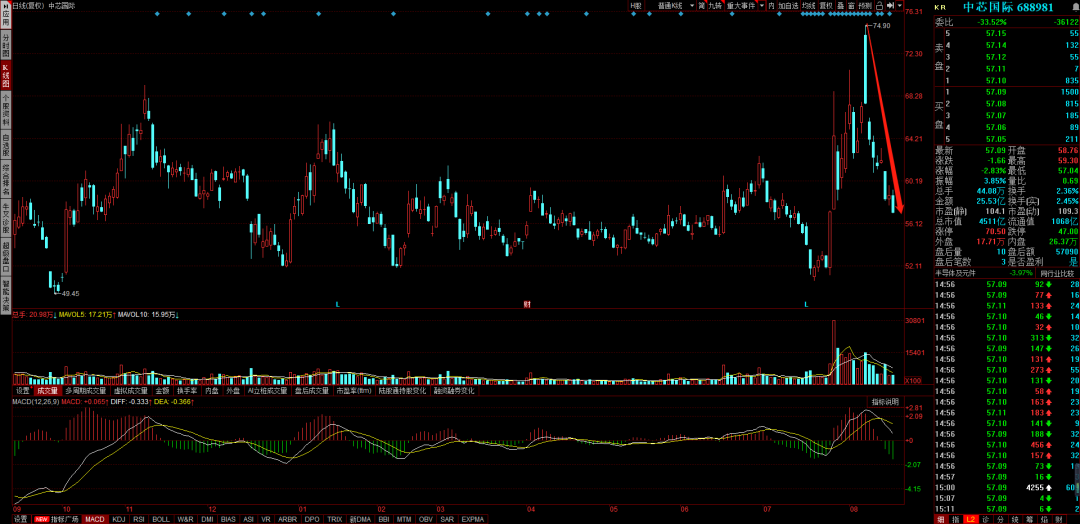The image size is (1080, 524).
Task: Switch to the EXPMA indicator
Action: 473,519
